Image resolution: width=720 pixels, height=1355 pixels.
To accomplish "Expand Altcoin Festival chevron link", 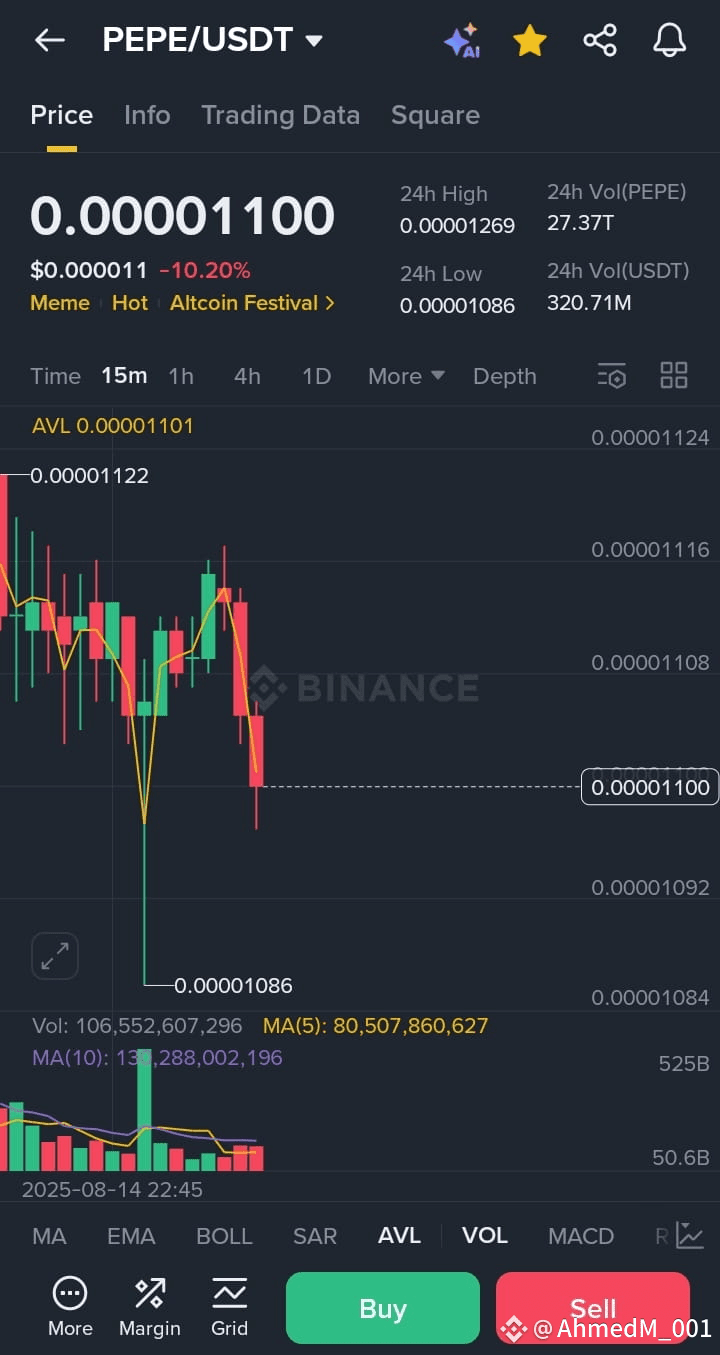I will click(x=252, y=302).
